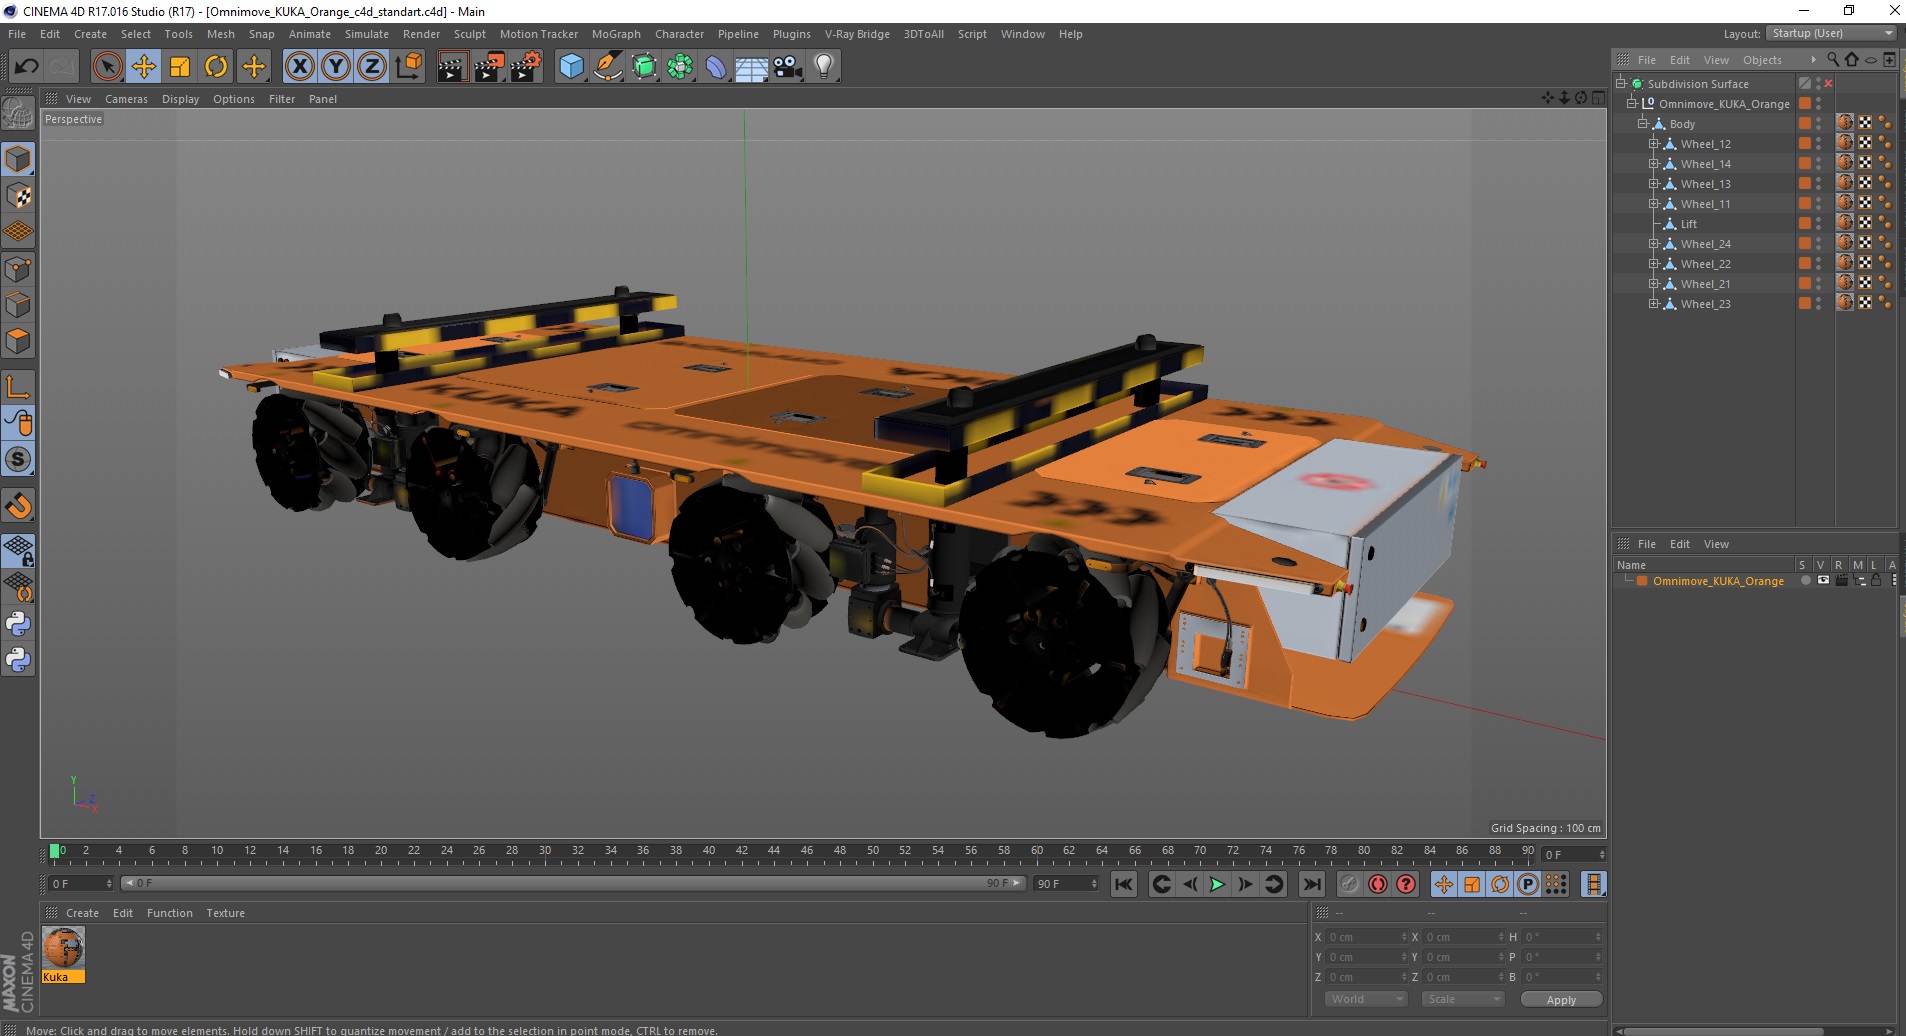Click the Layer color swatch for Body
This screenshot has width=1906, height=1036.
click(x=1805, y=123)
